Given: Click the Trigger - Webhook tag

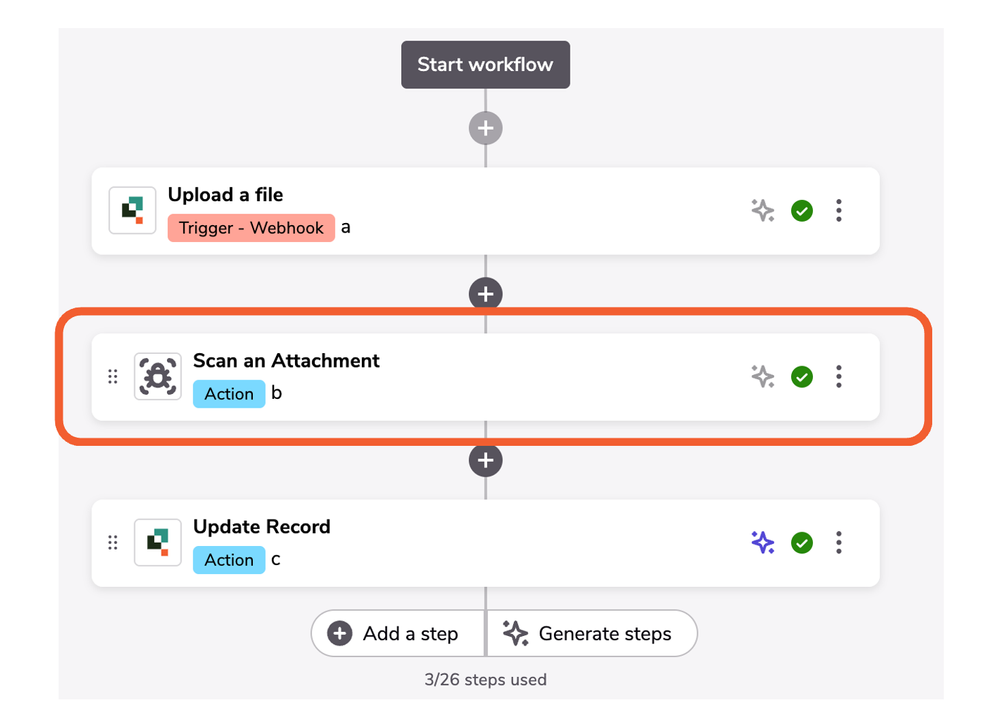Looking at the screenshot, I should 251,227.
